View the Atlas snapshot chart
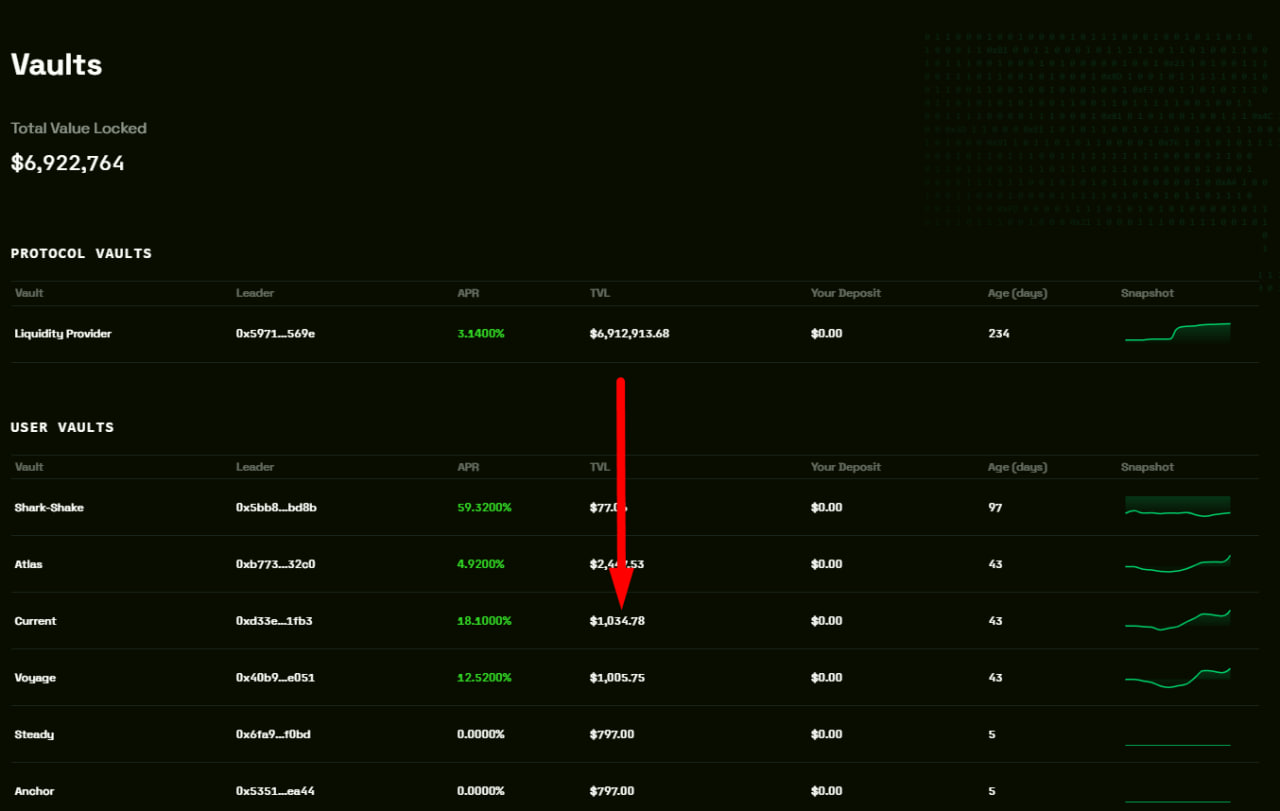The height and width of the screenshot is (811, 1280). point(1178,564)
